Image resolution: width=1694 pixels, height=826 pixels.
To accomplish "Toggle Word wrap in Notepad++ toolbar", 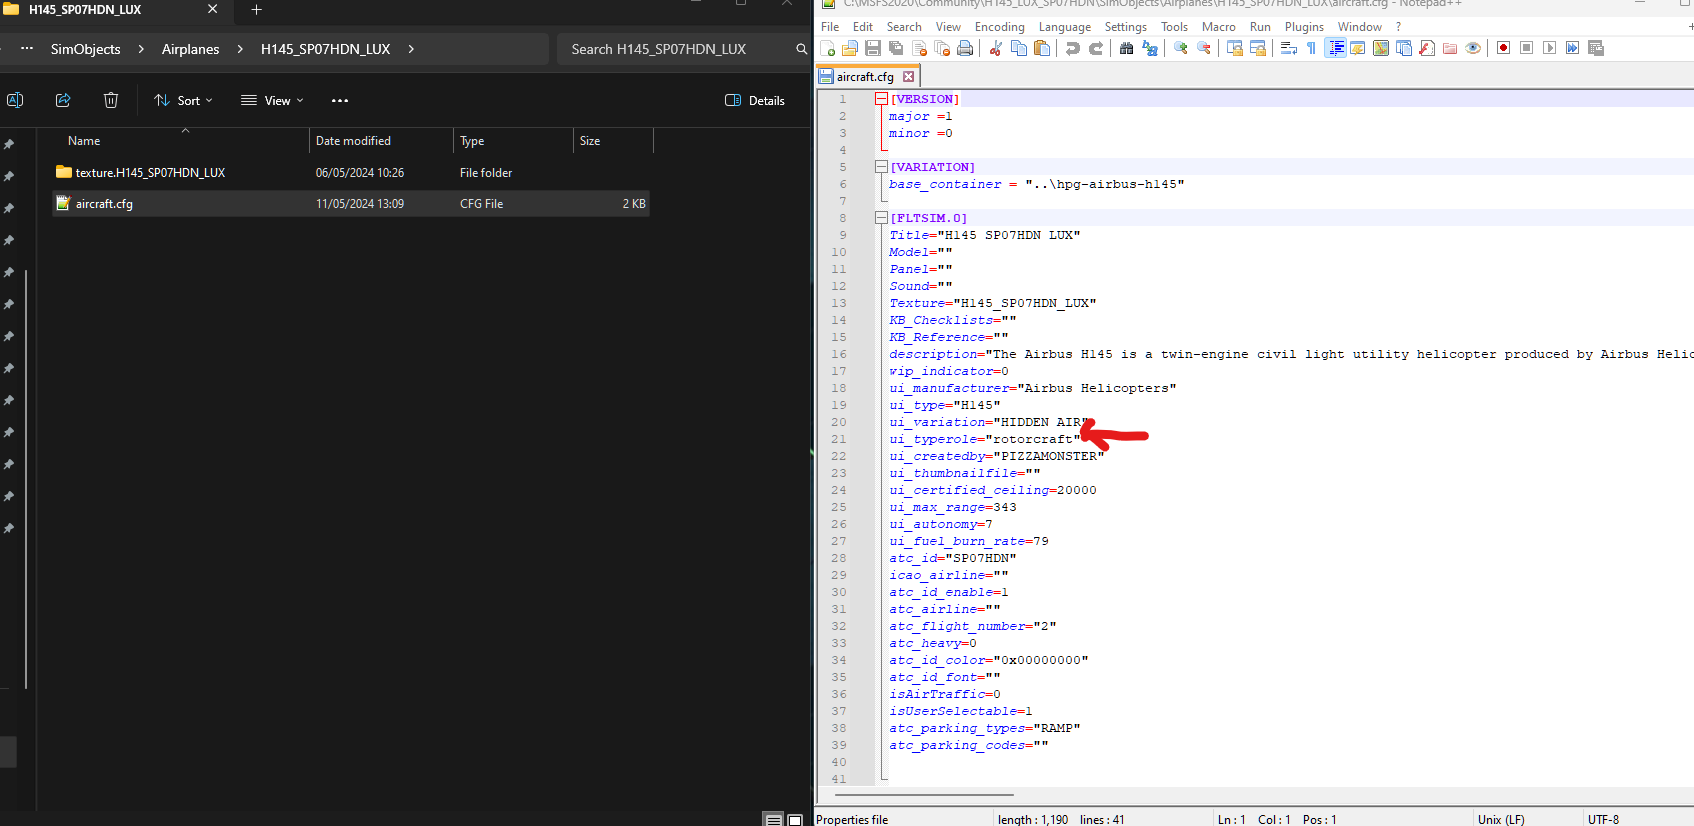I will (1288, 48).
